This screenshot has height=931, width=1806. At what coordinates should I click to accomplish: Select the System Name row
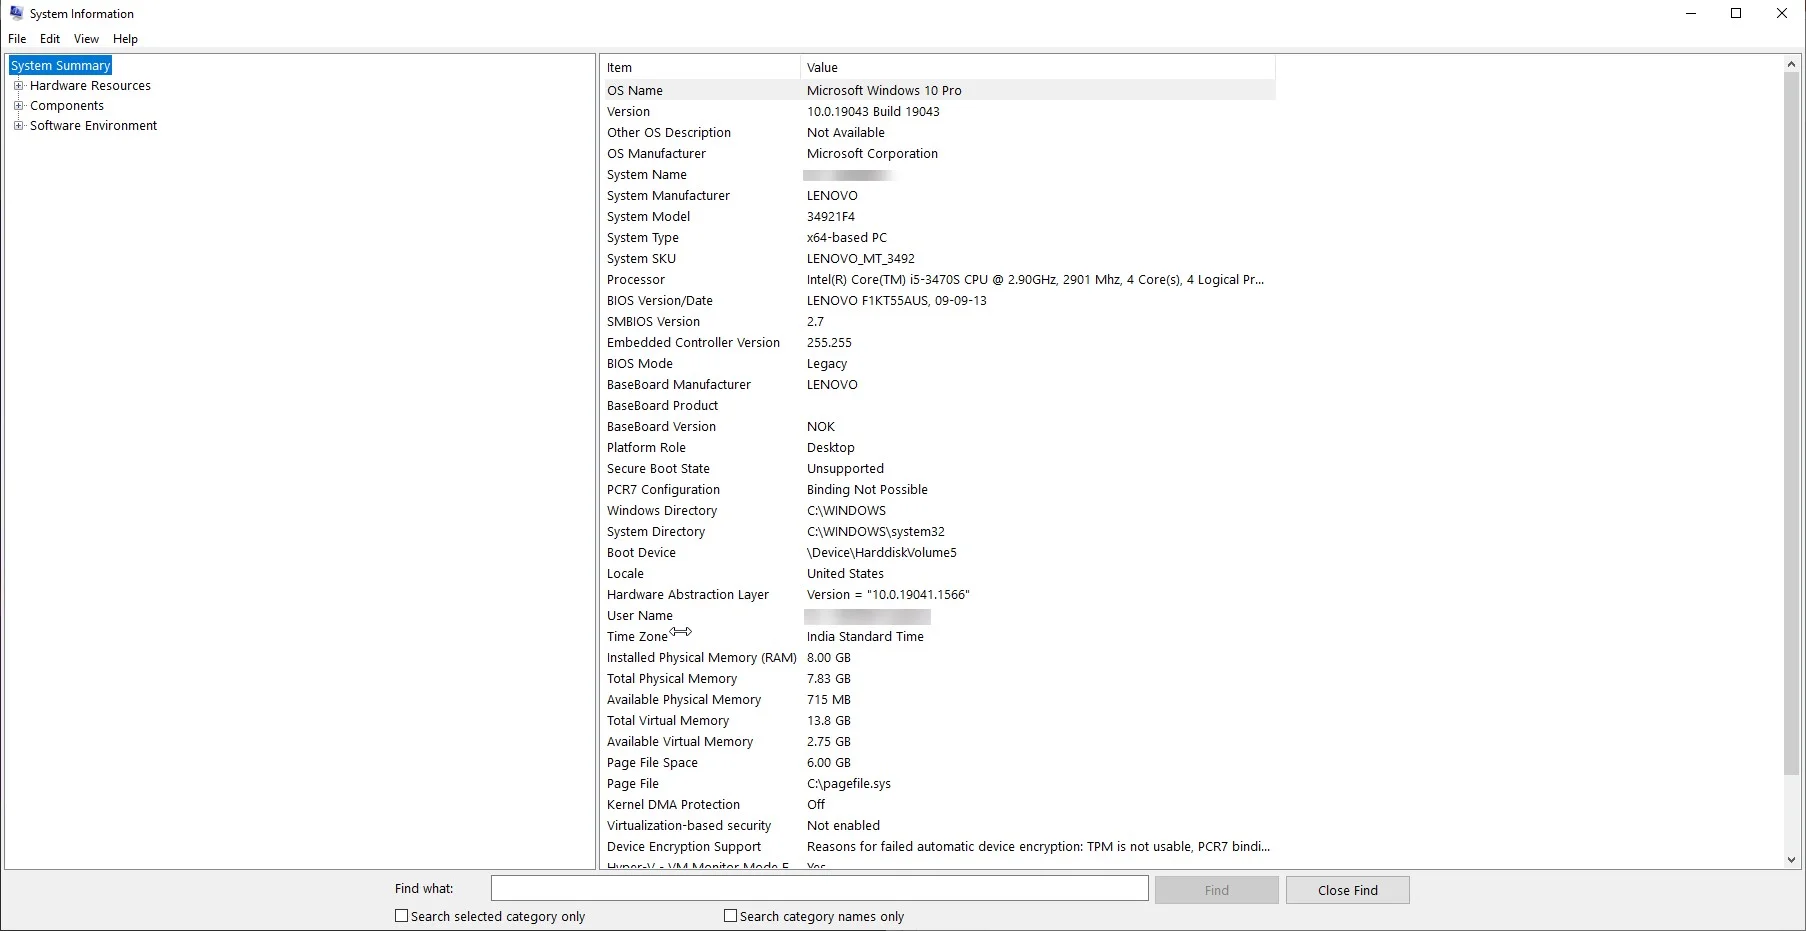click(938, 175)
